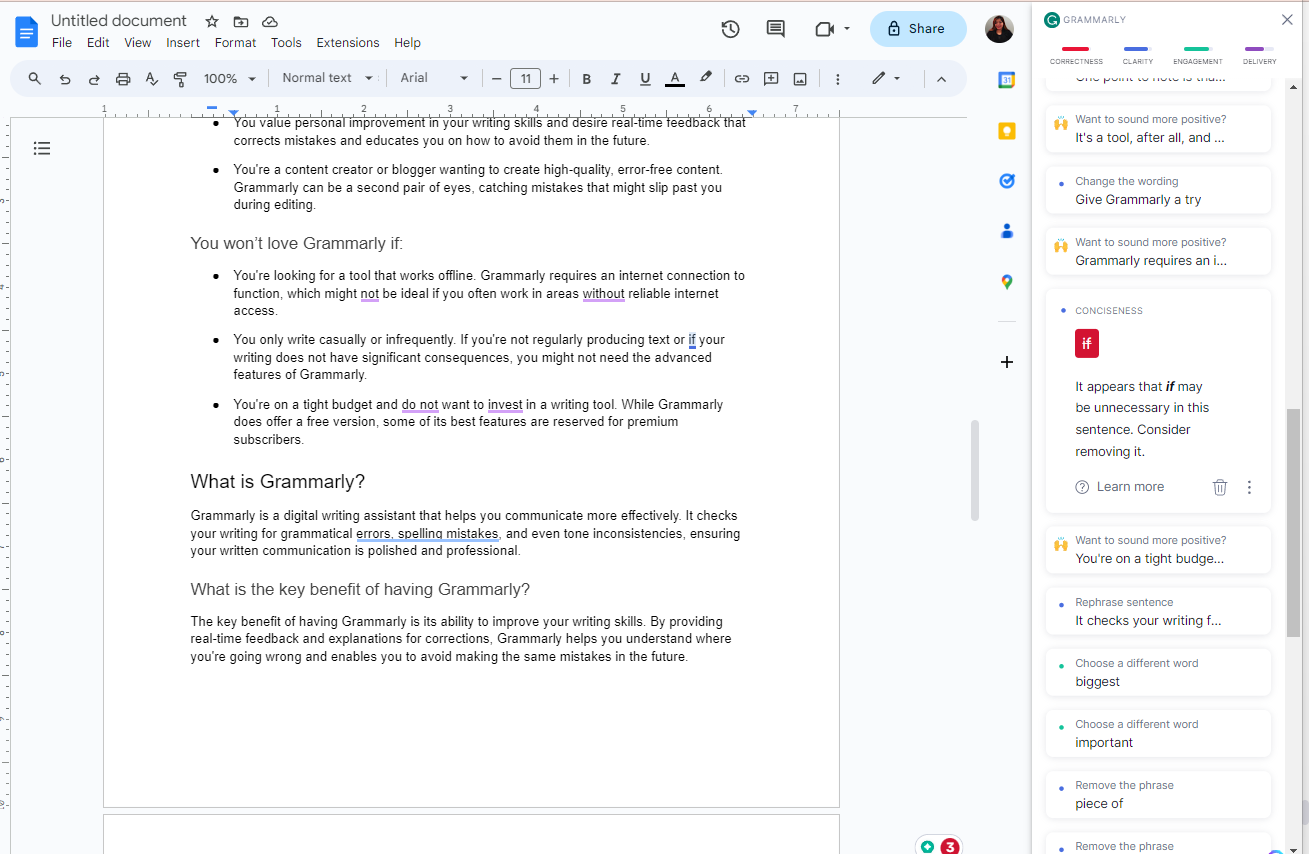Run spelling and grammar check
The width and height of the screenshot is (1309, 854).
point(152,78)
